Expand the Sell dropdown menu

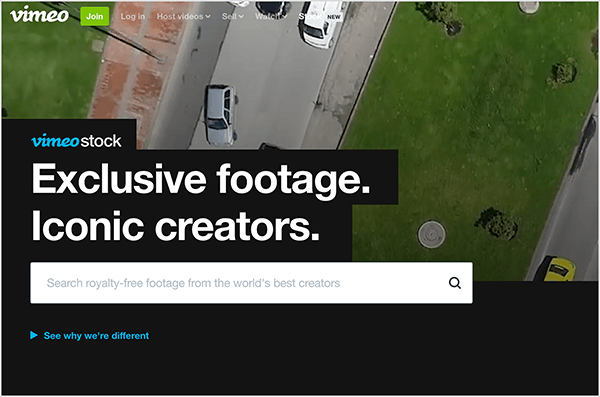233,16
